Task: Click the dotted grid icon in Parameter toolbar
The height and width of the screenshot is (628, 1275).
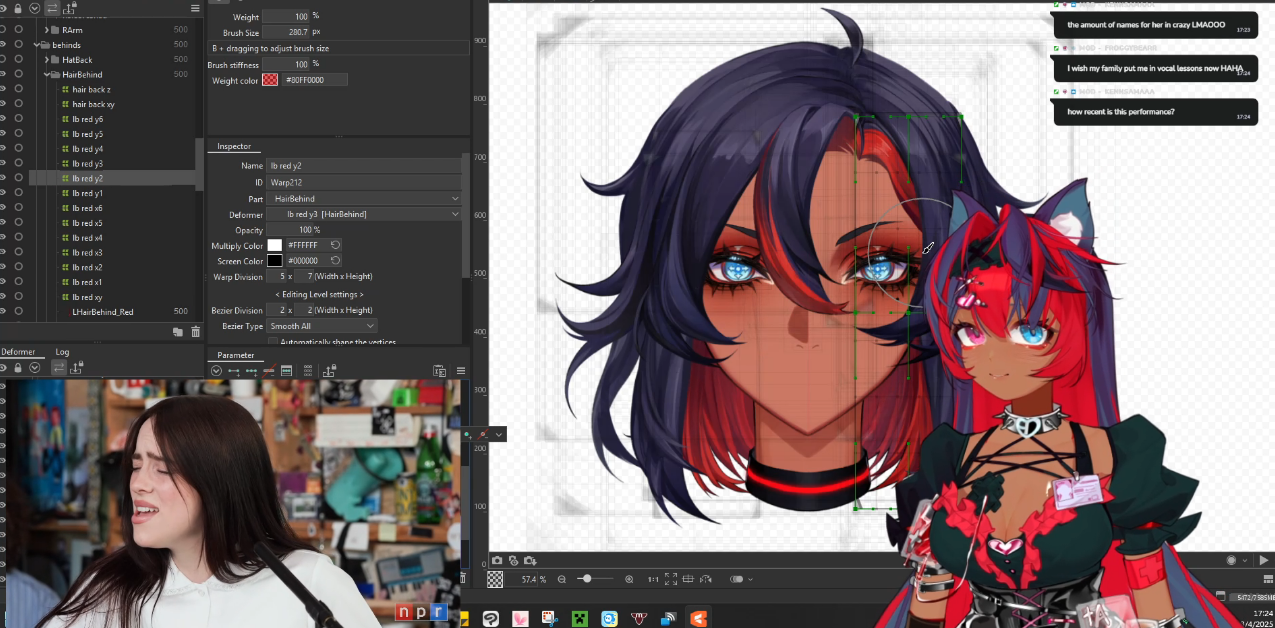Action: click(308, 371)
